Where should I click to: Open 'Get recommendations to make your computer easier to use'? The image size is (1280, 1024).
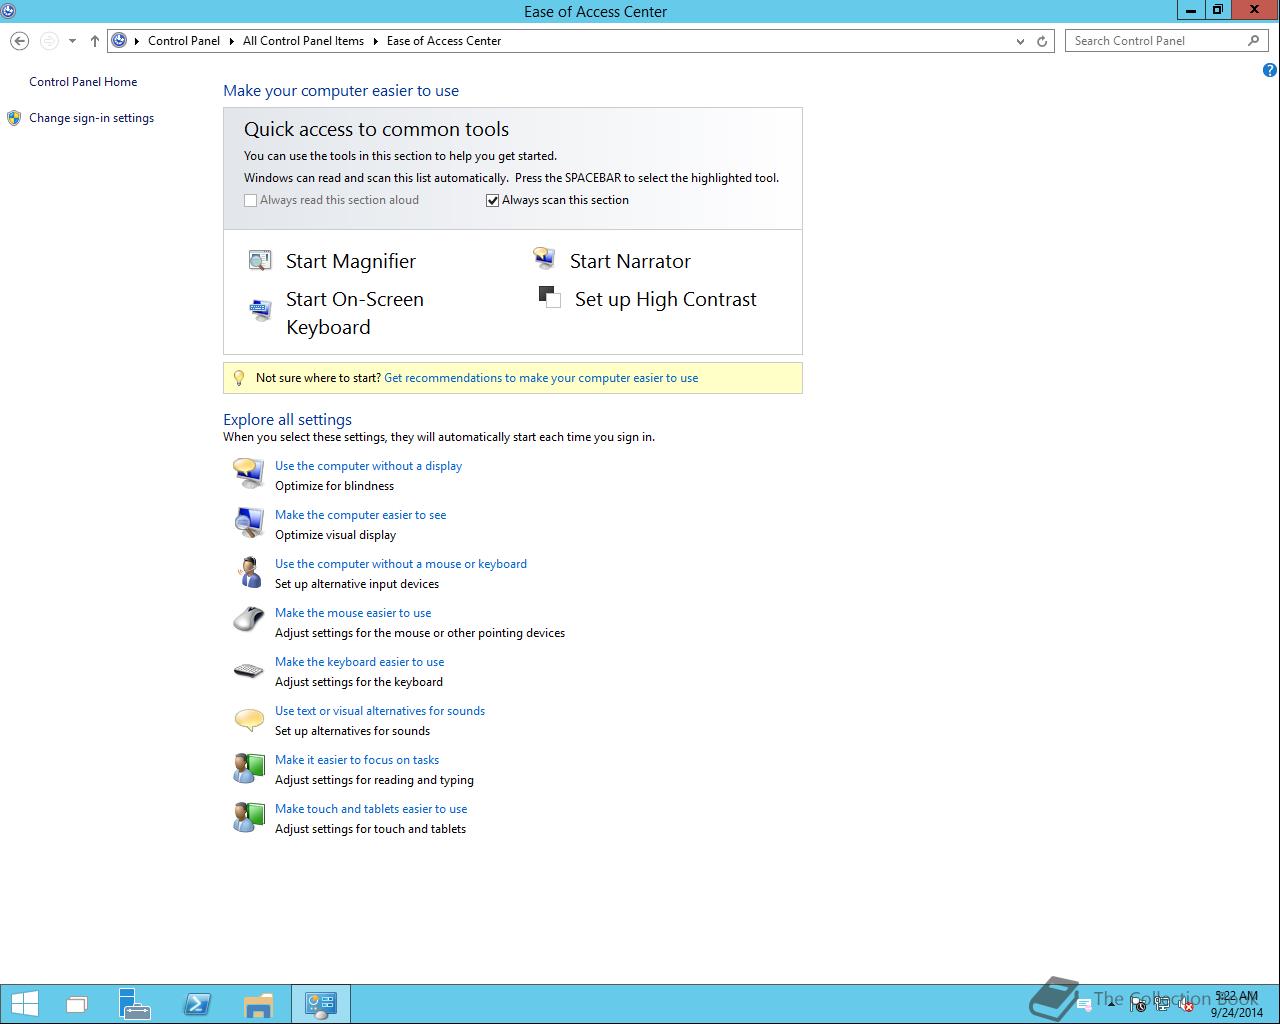541,378
